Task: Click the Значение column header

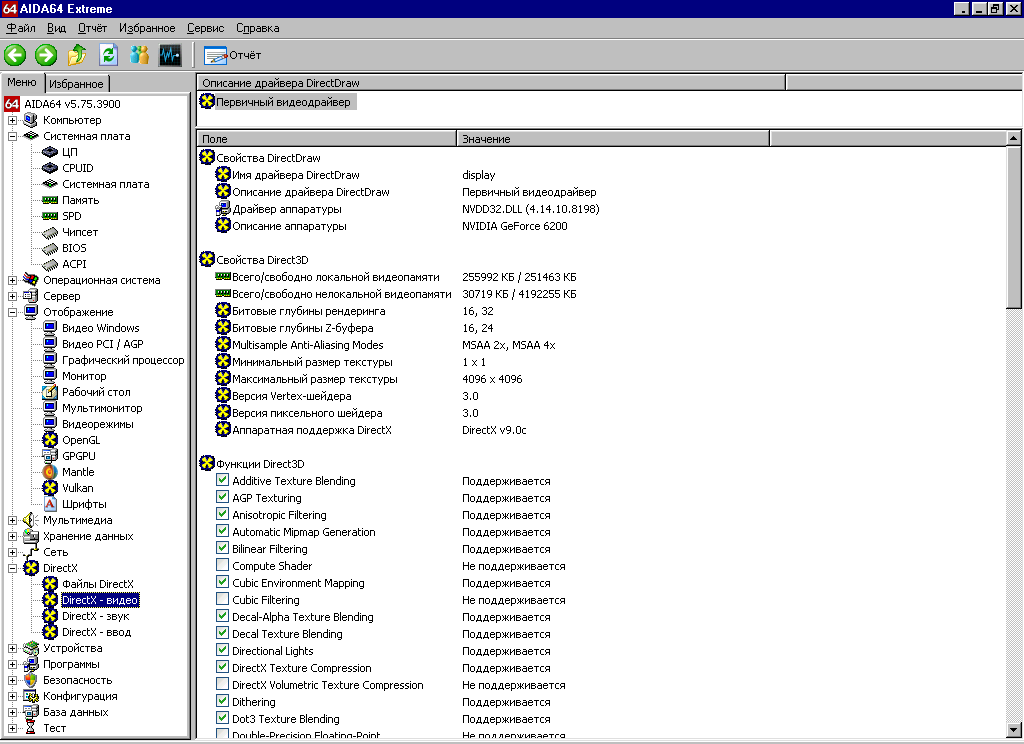Action: (x=486, y=139)
